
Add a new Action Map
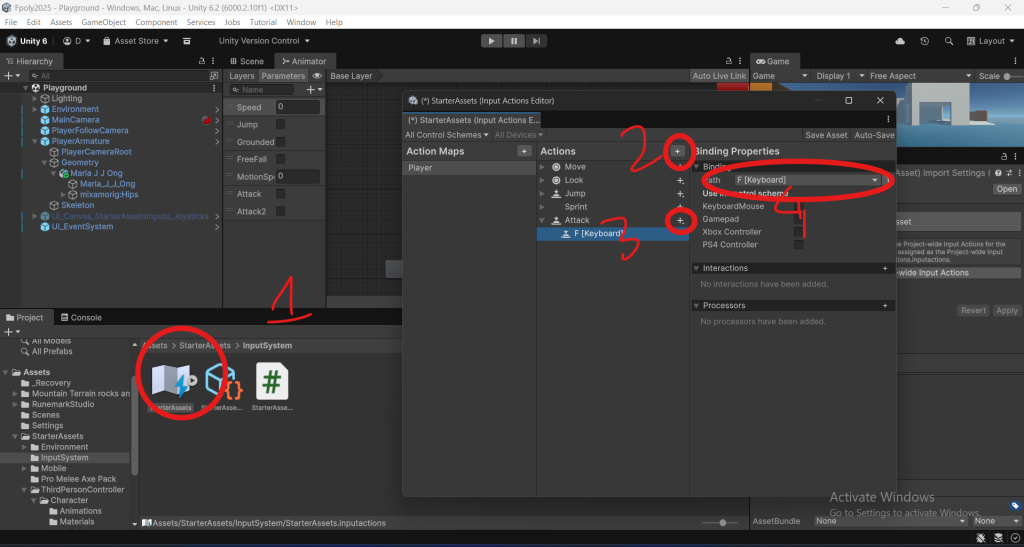[523, 151]
